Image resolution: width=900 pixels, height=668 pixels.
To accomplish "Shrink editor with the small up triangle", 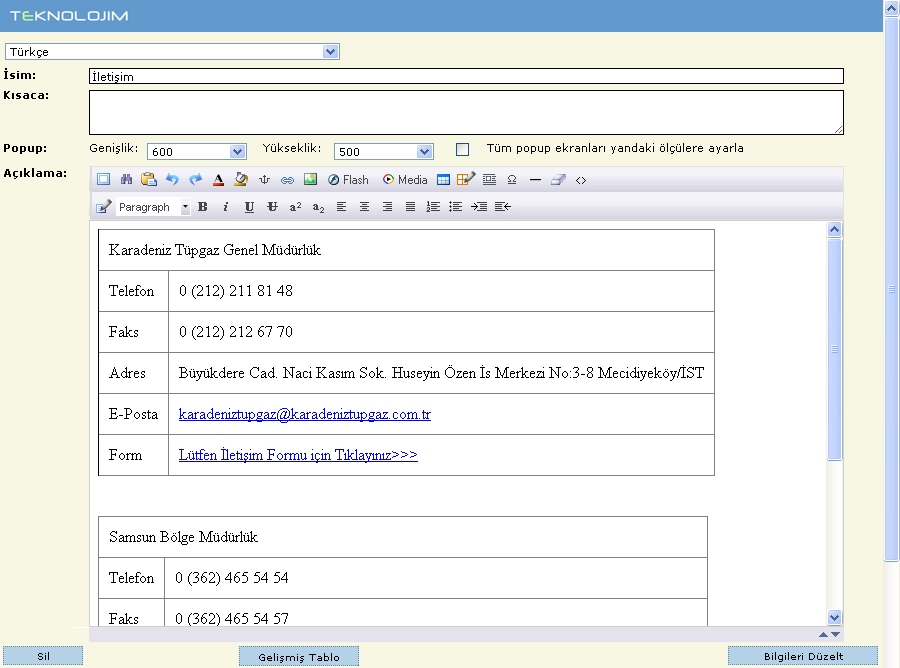I will pos(824,634).
